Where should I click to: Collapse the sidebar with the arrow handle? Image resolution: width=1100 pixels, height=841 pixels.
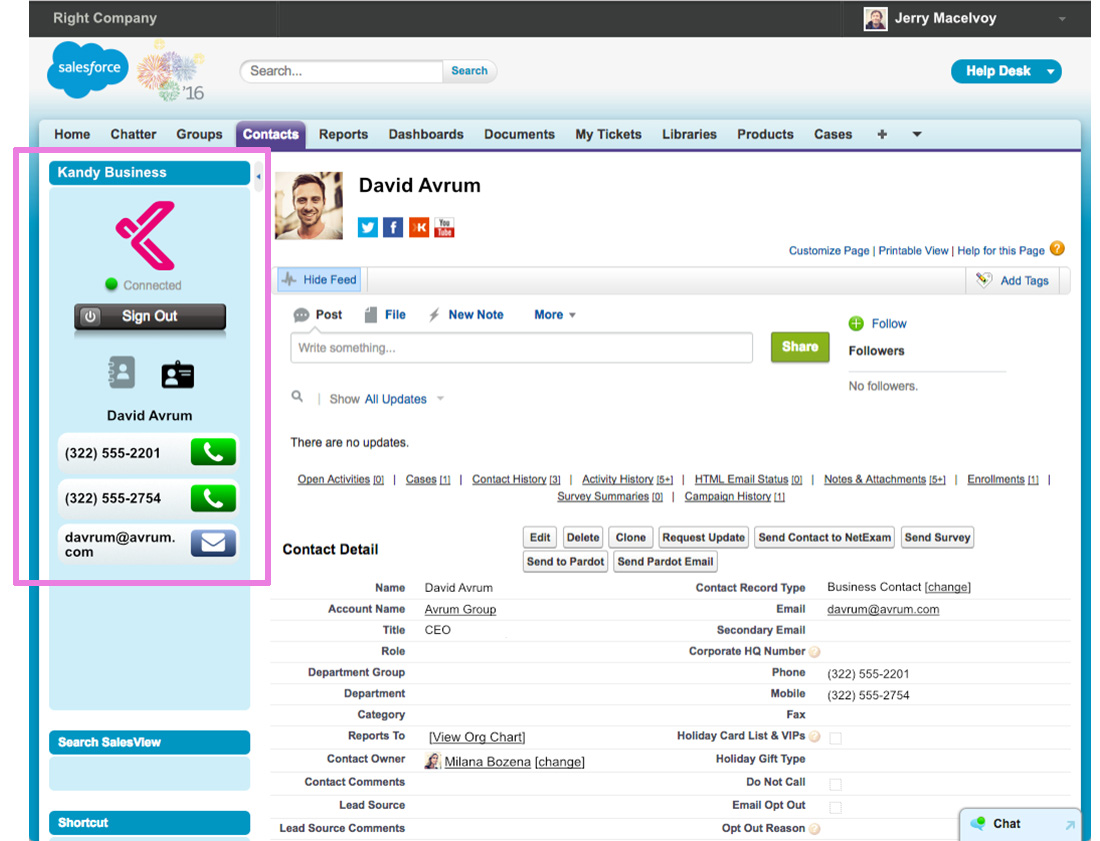pyautogui.click(x=258, y=177)
